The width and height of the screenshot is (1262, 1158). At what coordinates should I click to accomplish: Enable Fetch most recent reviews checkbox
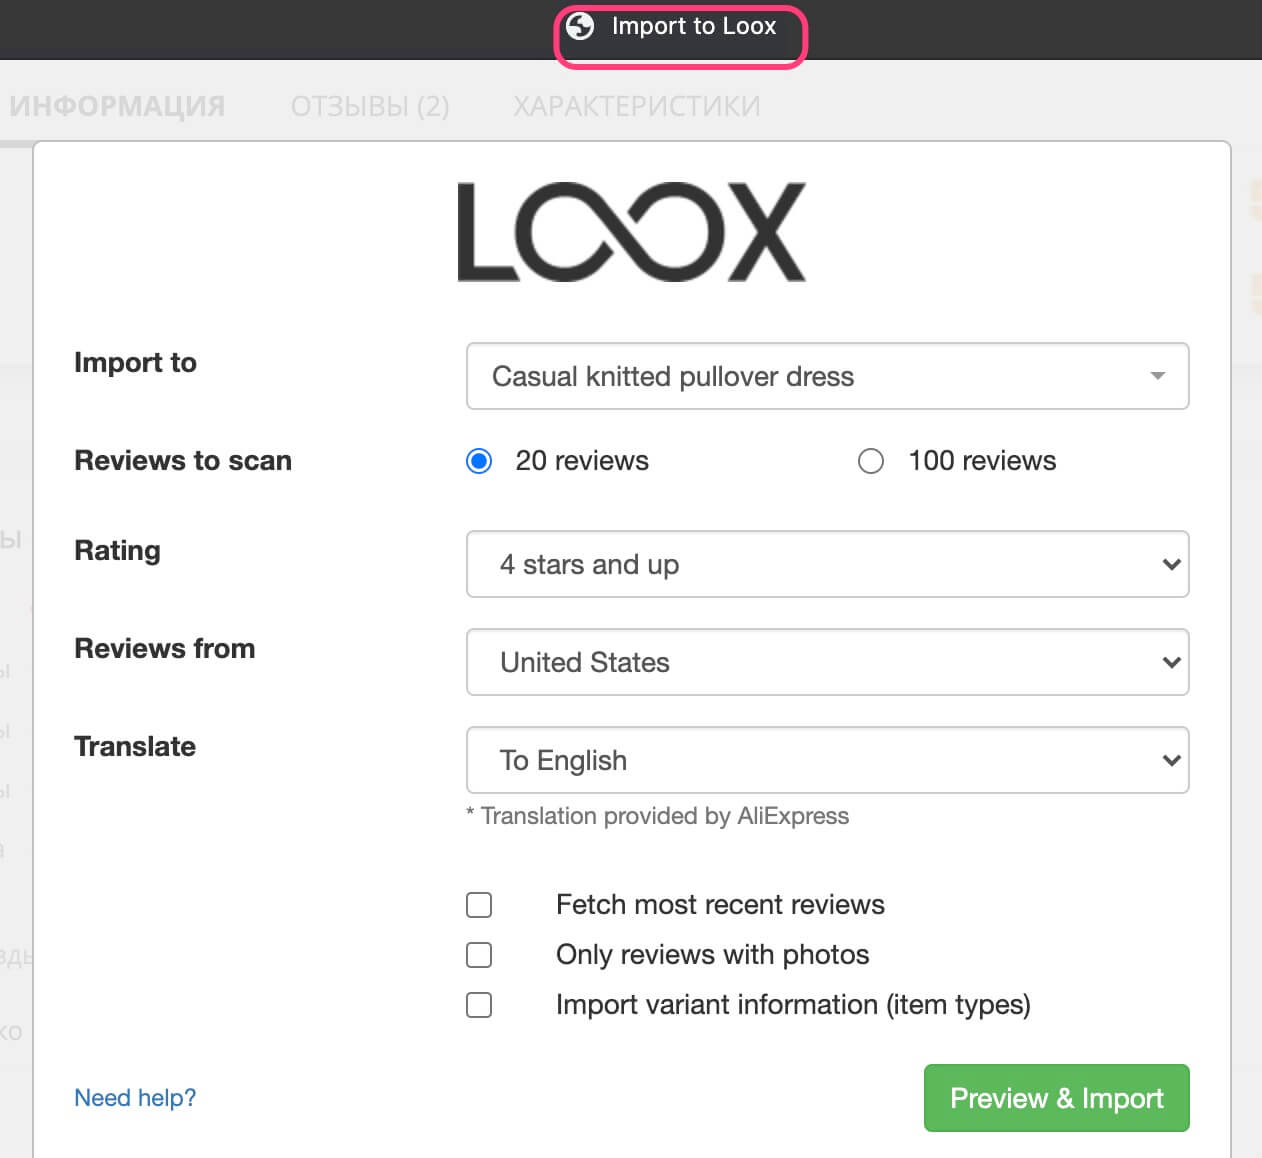[x=480, y=905]
